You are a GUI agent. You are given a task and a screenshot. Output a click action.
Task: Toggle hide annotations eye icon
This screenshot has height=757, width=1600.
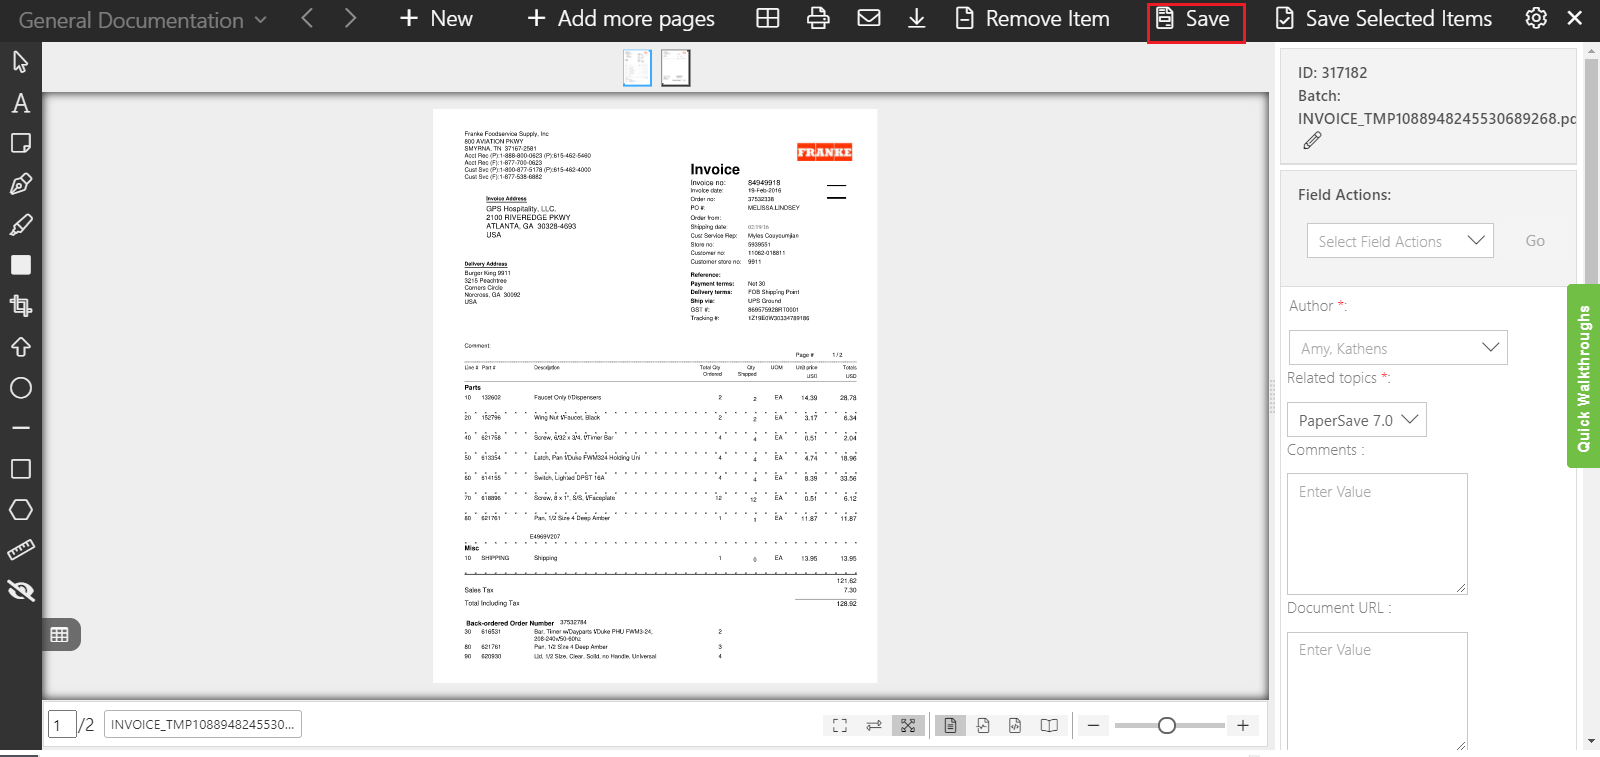point(20,591)
